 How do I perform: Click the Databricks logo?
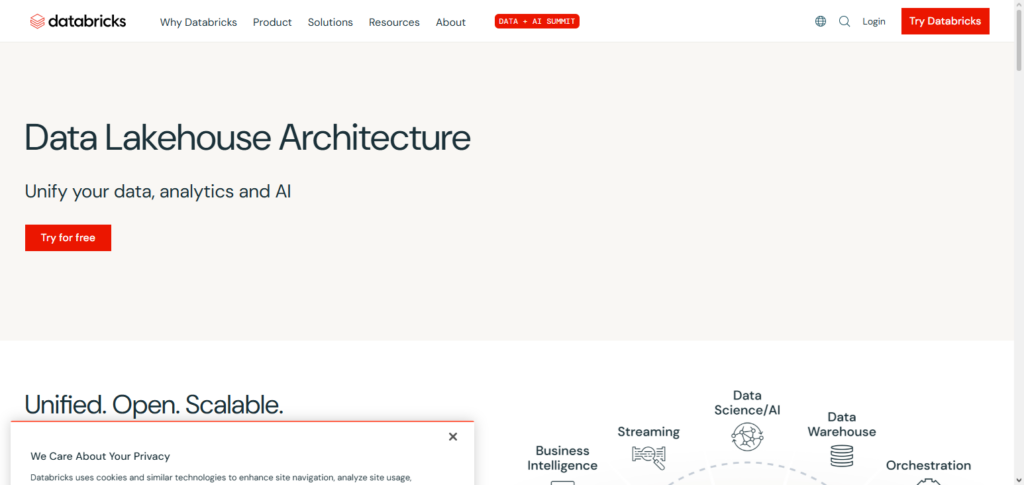click(x=78, y=22)
